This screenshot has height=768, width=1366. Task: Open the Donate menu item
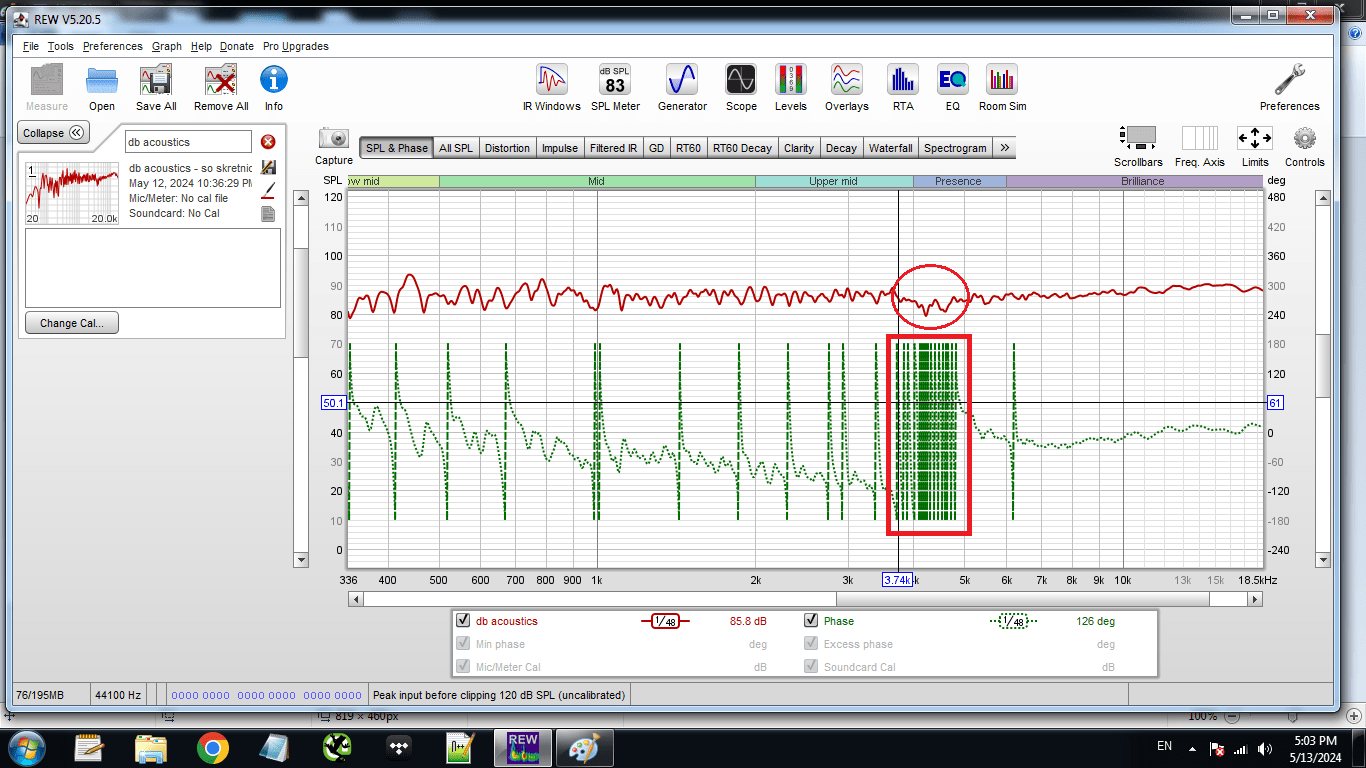237,46
